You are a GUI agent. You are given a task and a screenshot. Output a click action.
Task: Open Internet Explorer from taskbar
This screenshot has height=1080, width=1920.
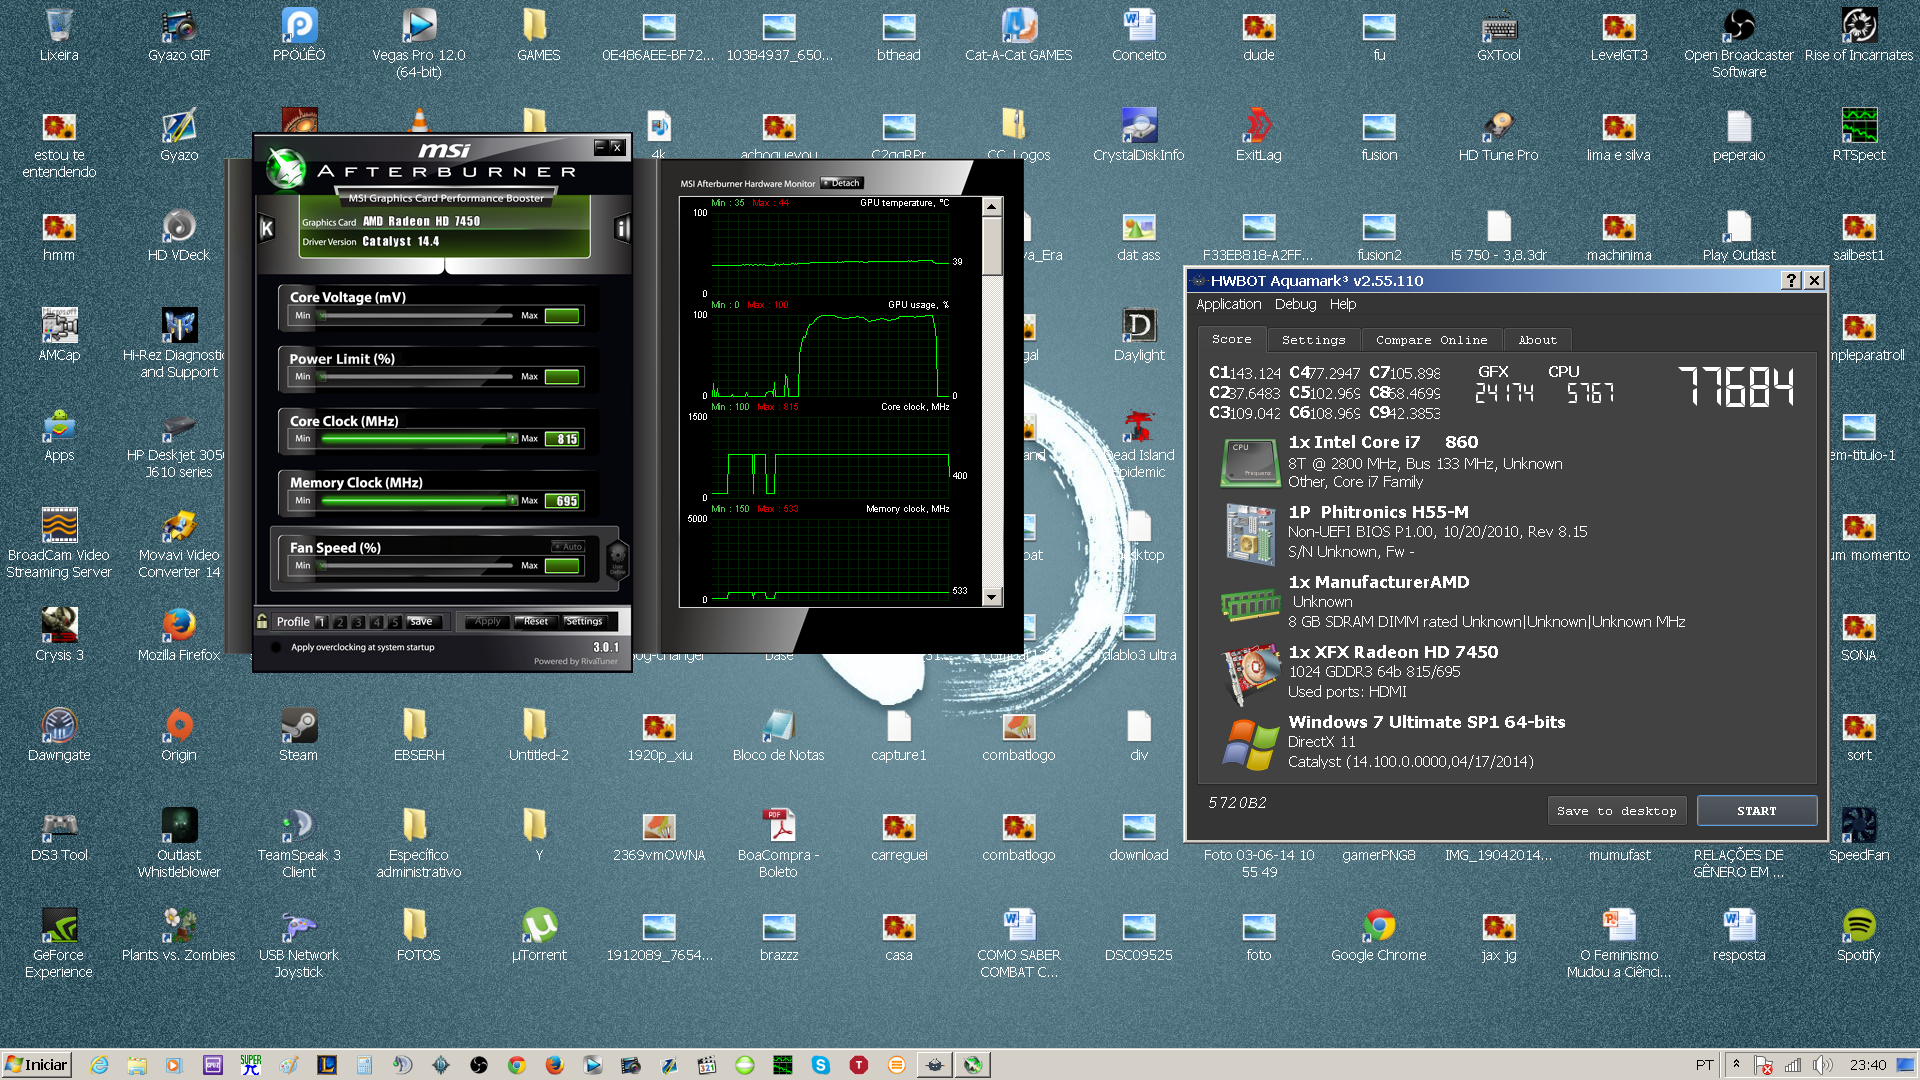99,1065
